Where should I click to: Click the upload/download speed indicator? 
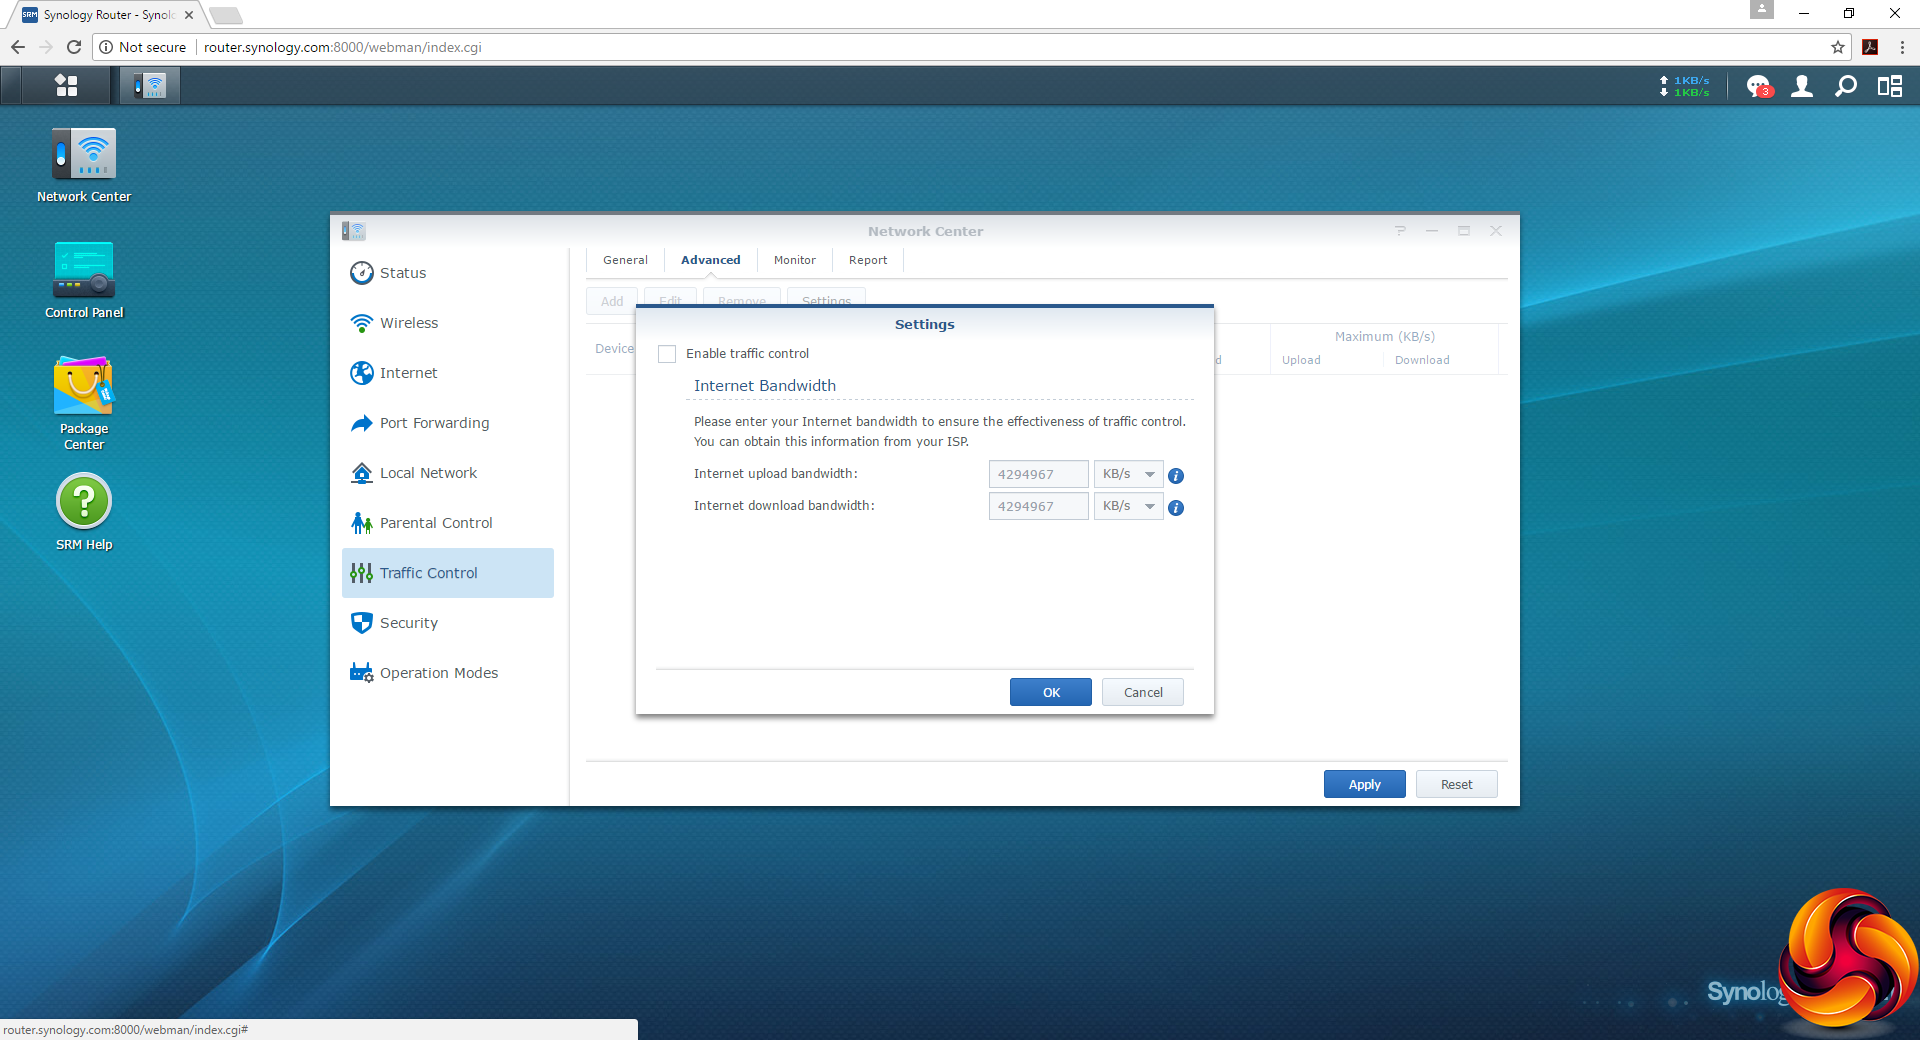(x=1685, y=87)
